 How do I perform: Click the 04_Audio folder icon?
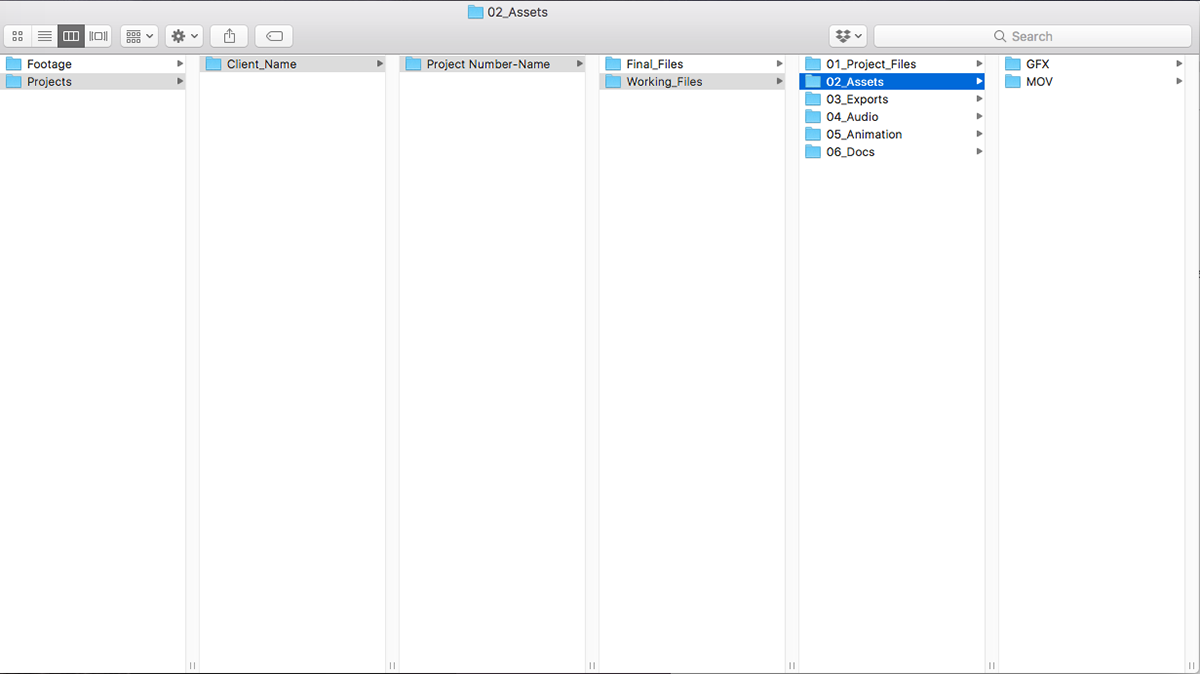coord(813,117)
